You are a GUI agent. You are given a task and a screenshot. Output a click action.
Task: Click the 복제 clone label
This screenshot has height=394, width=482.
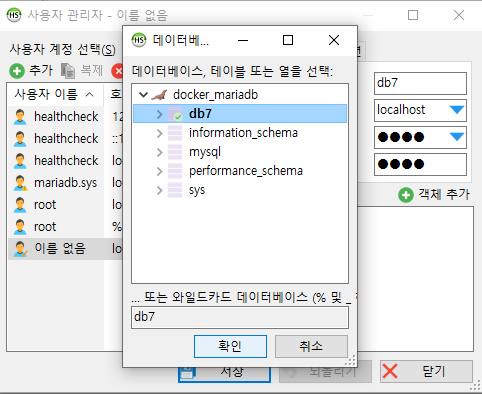point(92,71)
